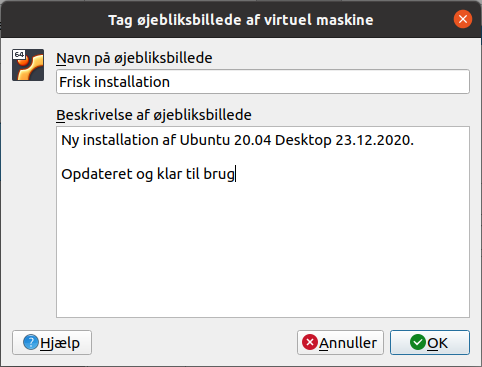482x367 pixels.
Task: Confirm the snapshot with the OK button
Action: click(x=430, y=342)
